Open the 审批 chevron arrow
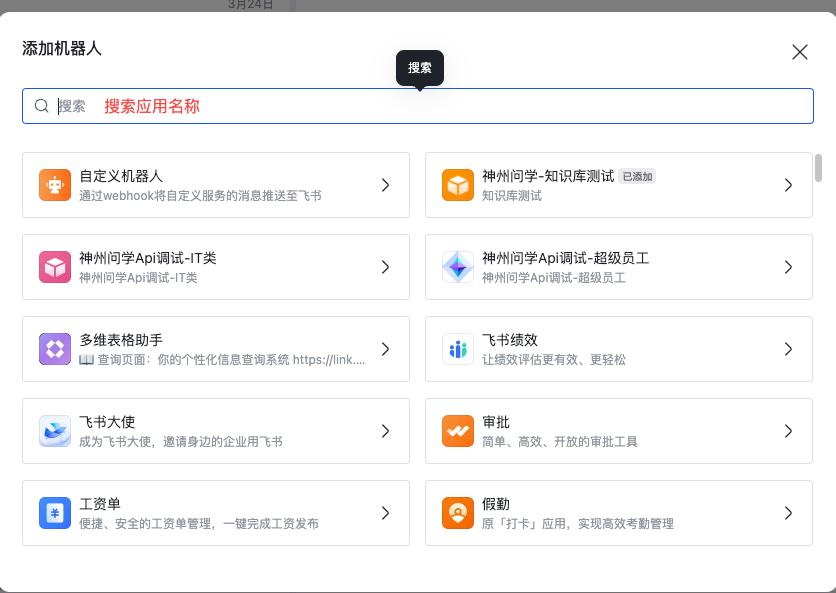The height and width of the screenshot is (593, 836). click(788, 431)
